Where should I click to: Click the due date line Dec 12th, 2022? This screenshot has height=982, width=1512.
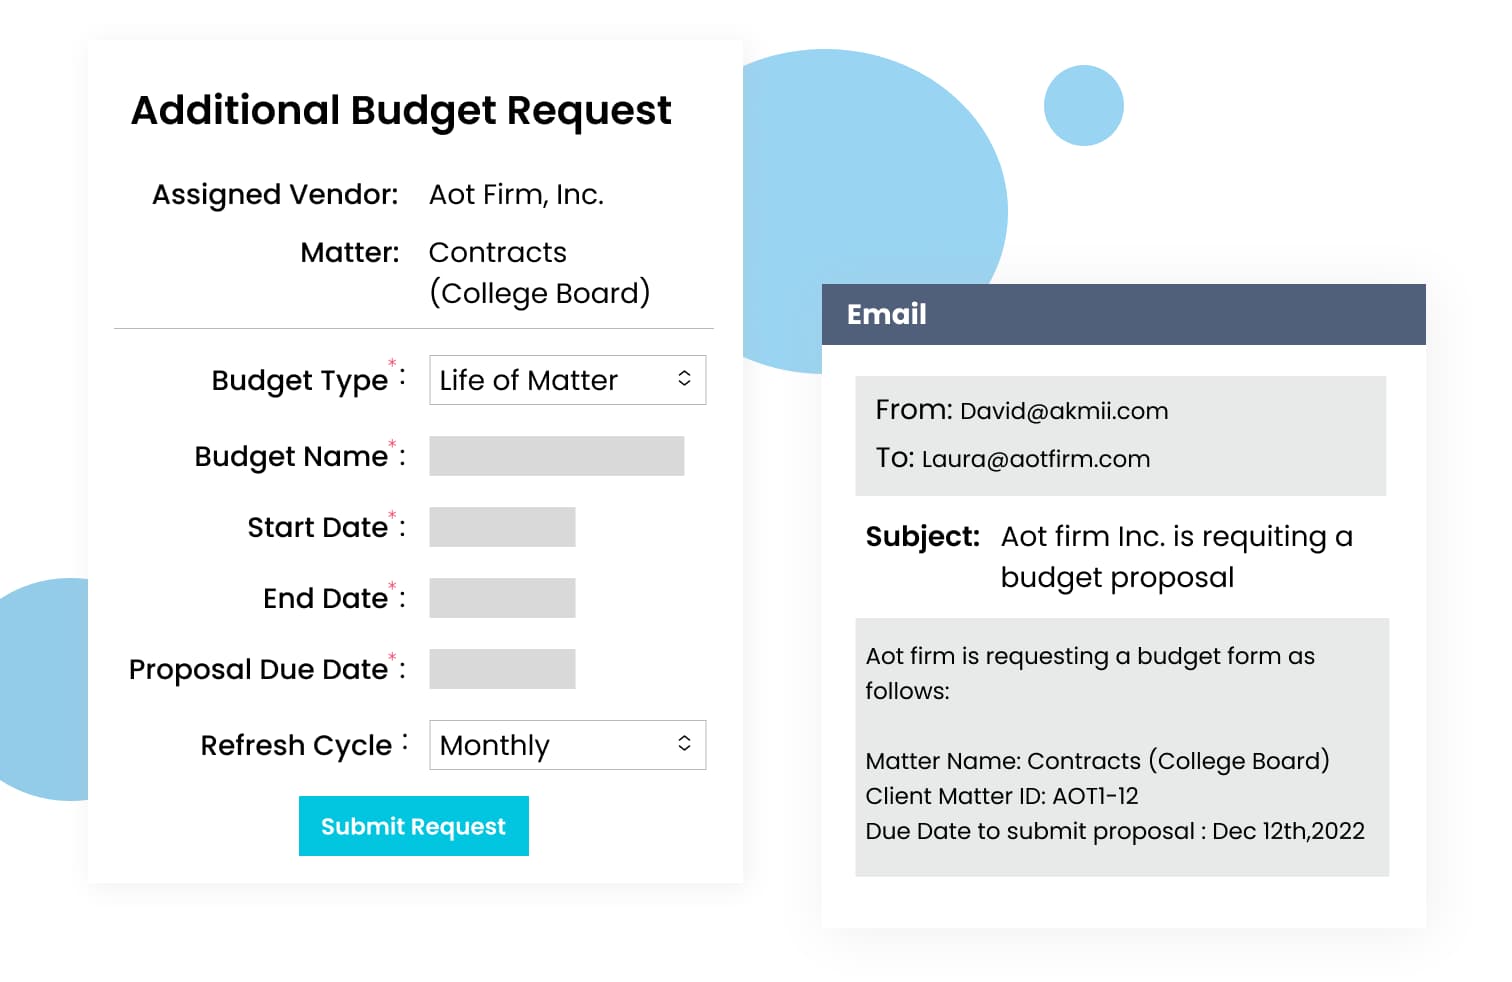pos(1114,831)
